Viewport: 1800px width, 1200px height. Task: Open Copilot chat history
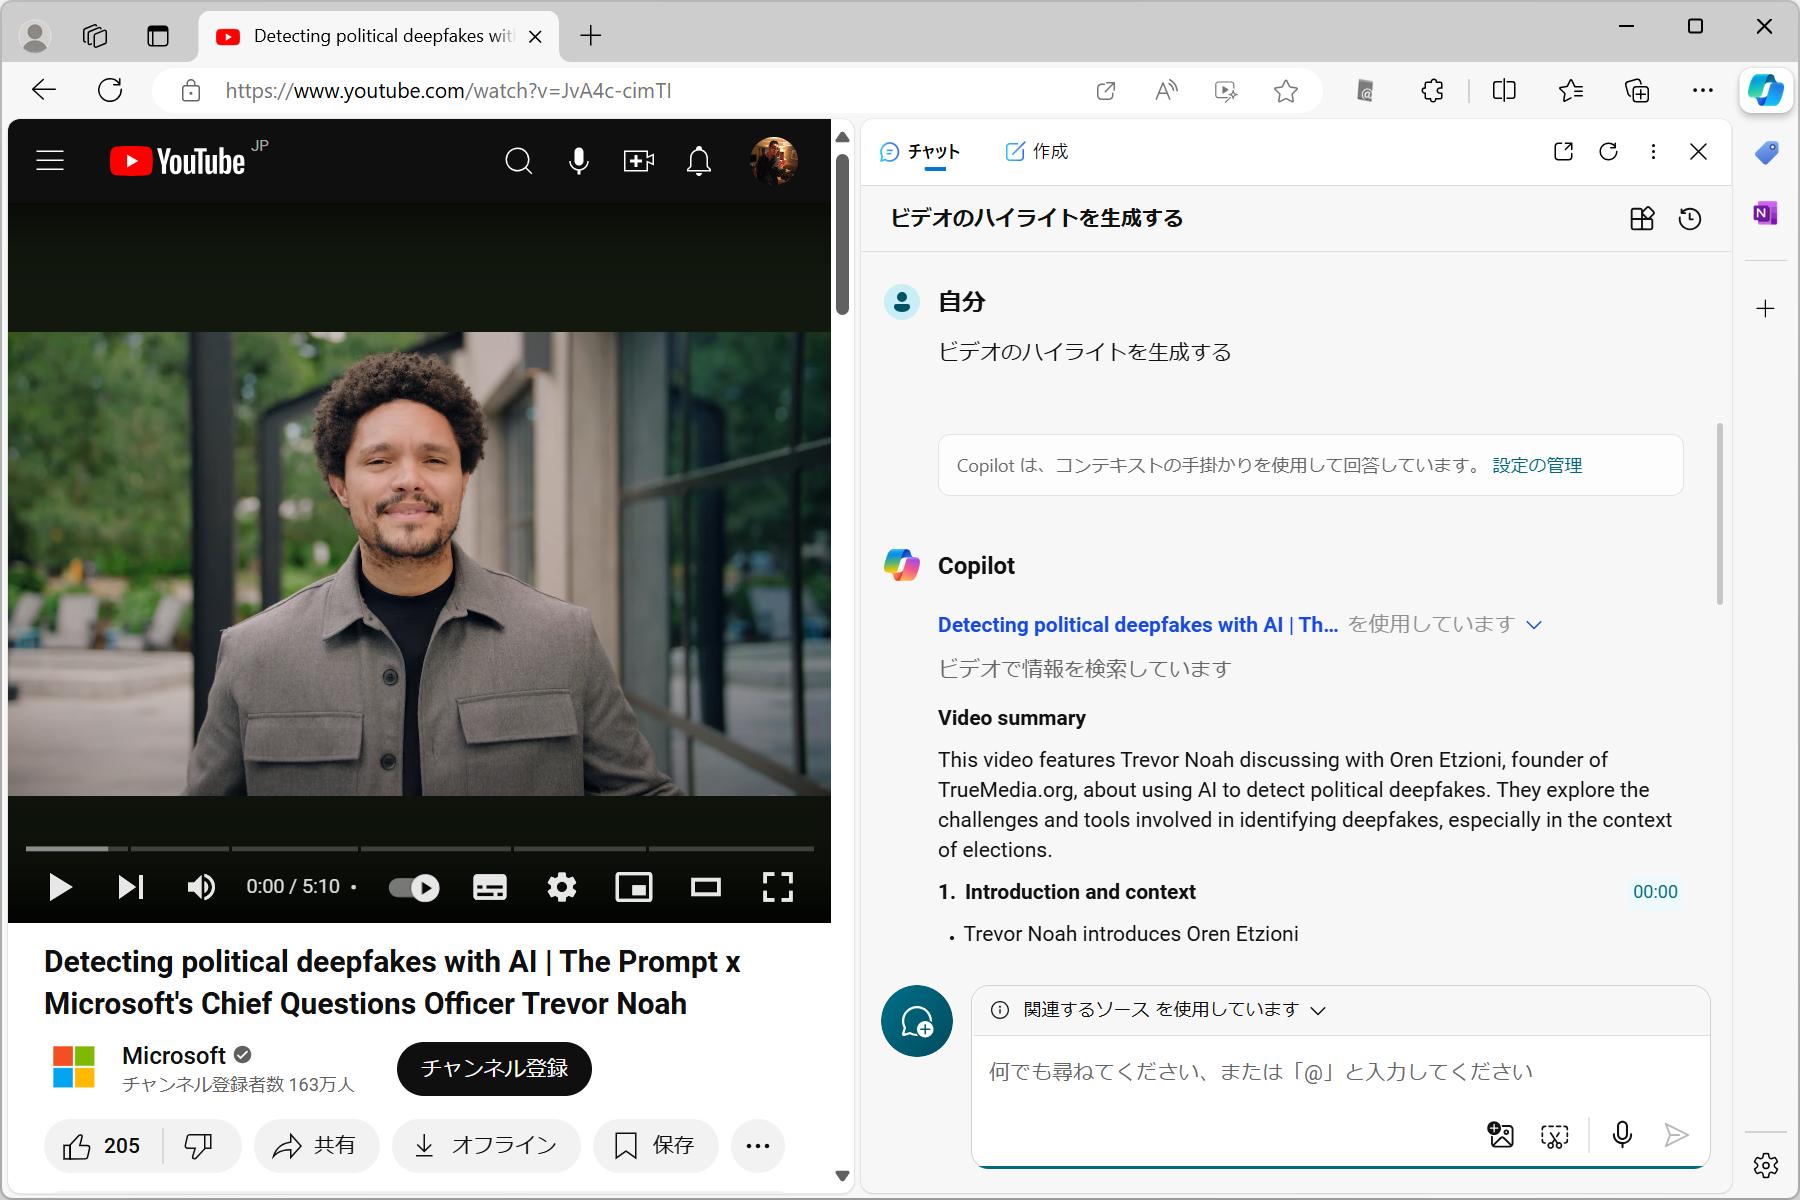tap(1690, 219)
